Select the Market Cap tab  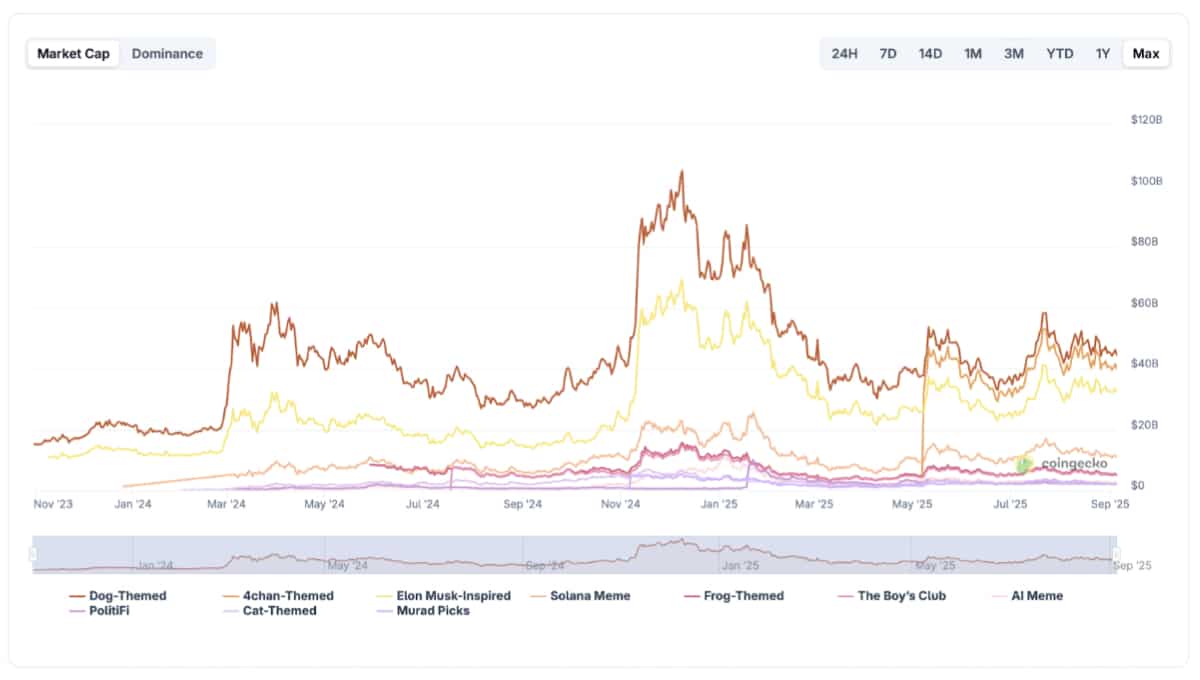73,54
